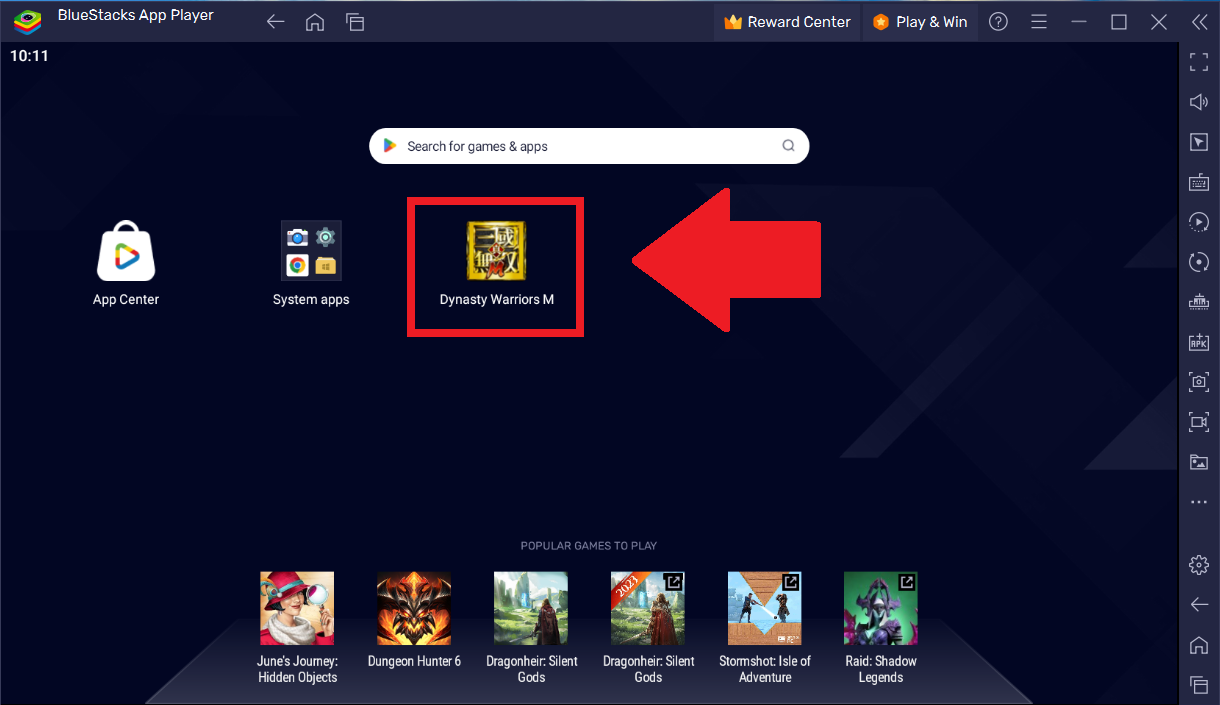Open the help question mark icon

998,22
